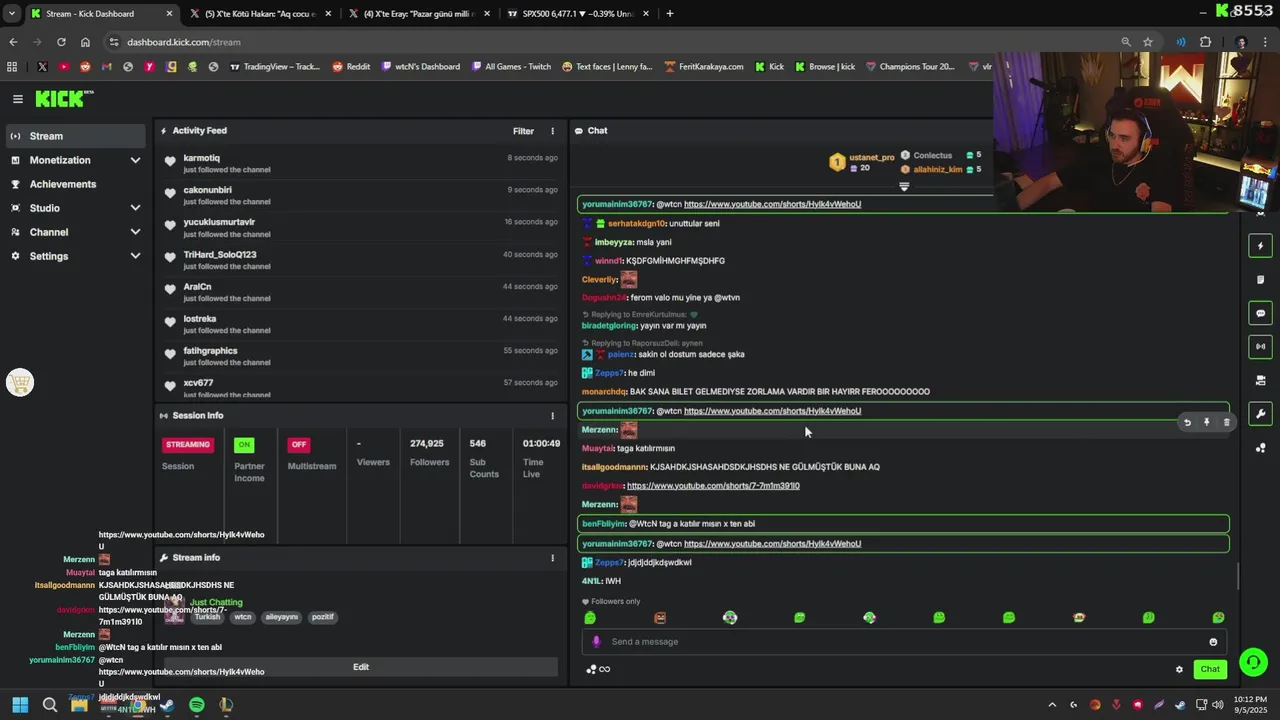Open YouTube shorts link by davidgrim
1280x720 pixels.
[x=713, y=486]
